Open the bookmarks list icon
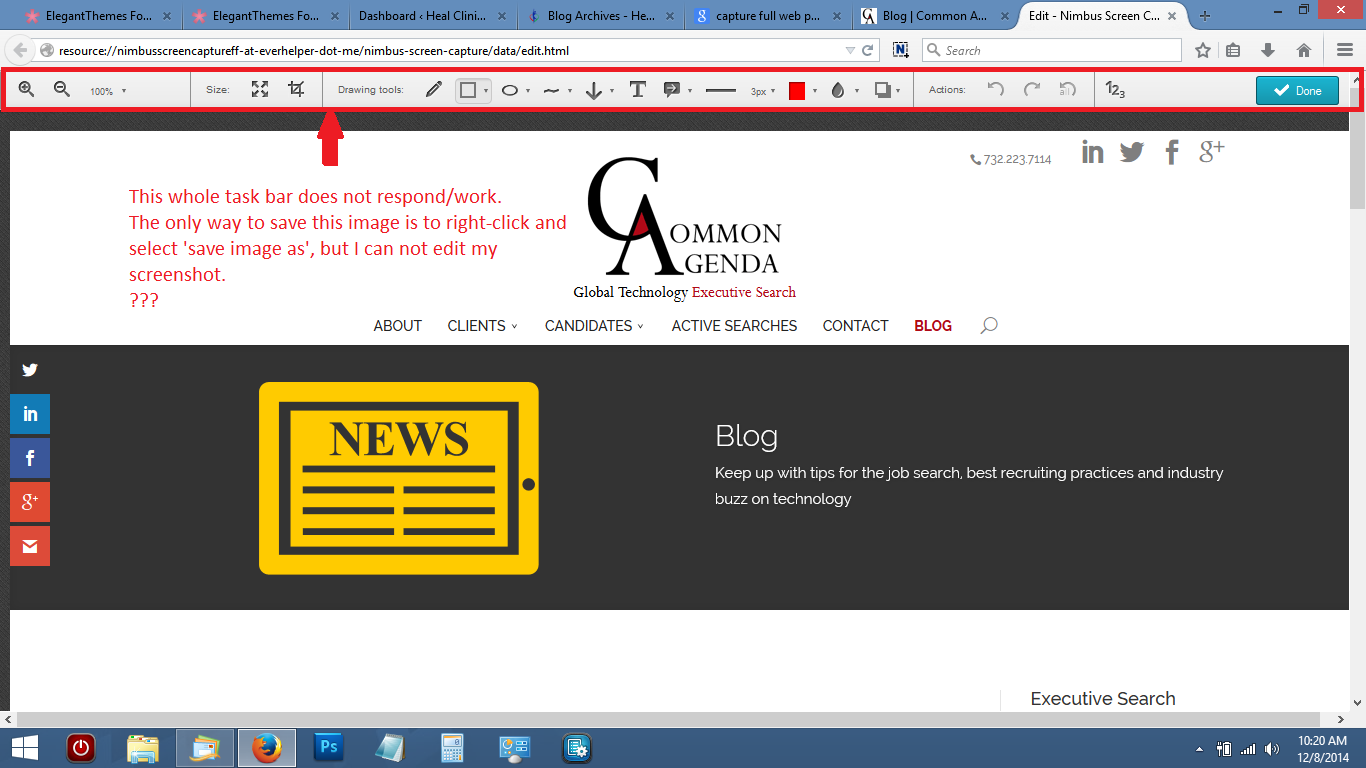1366x768 pixels. [1233, 50]
